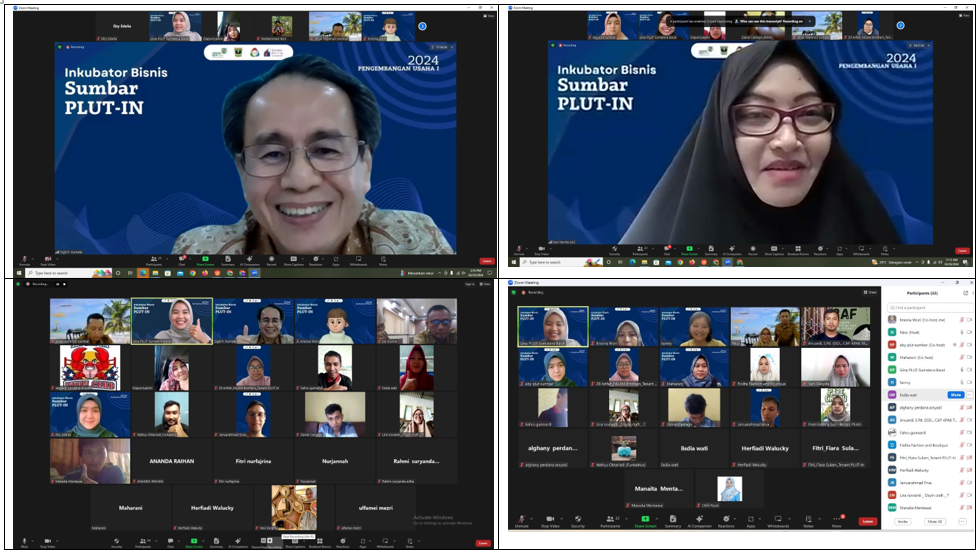The image size is (977, 551).
Task: Select the ulfamei mezri participant tile
Action: point(376,508)
